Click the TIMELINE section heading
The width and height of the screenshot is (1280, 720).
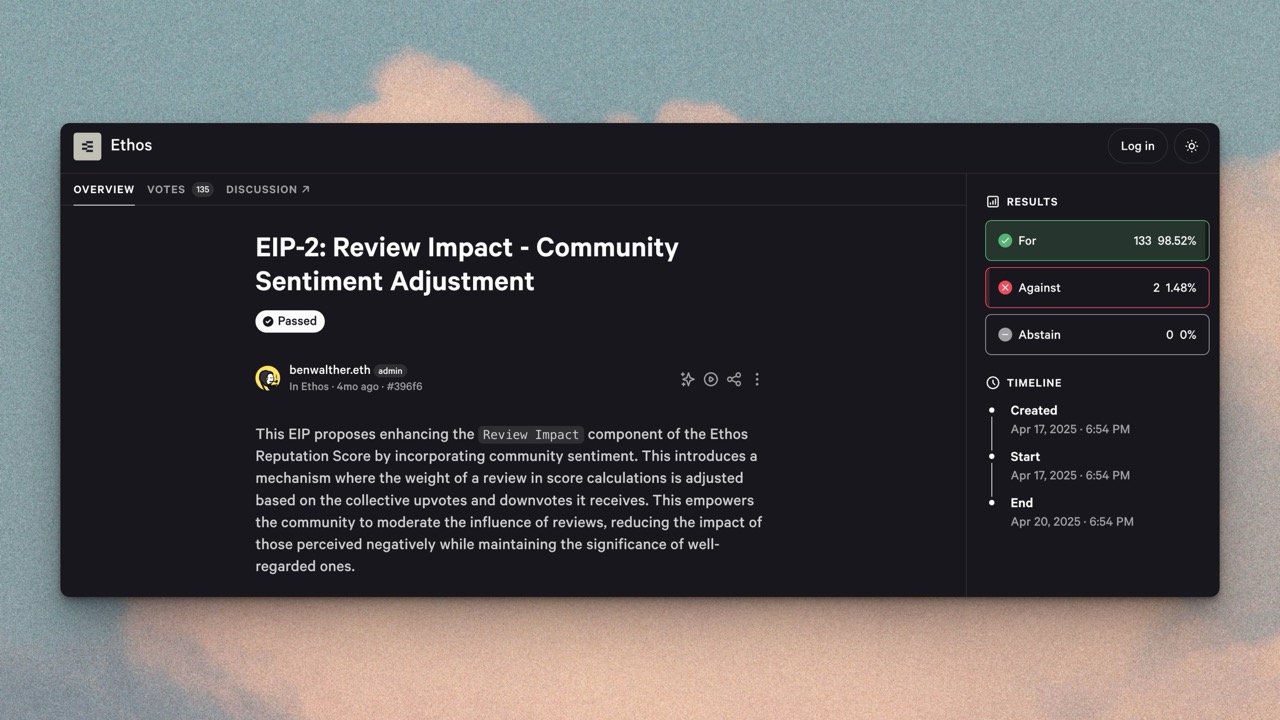pos(1034,382)
